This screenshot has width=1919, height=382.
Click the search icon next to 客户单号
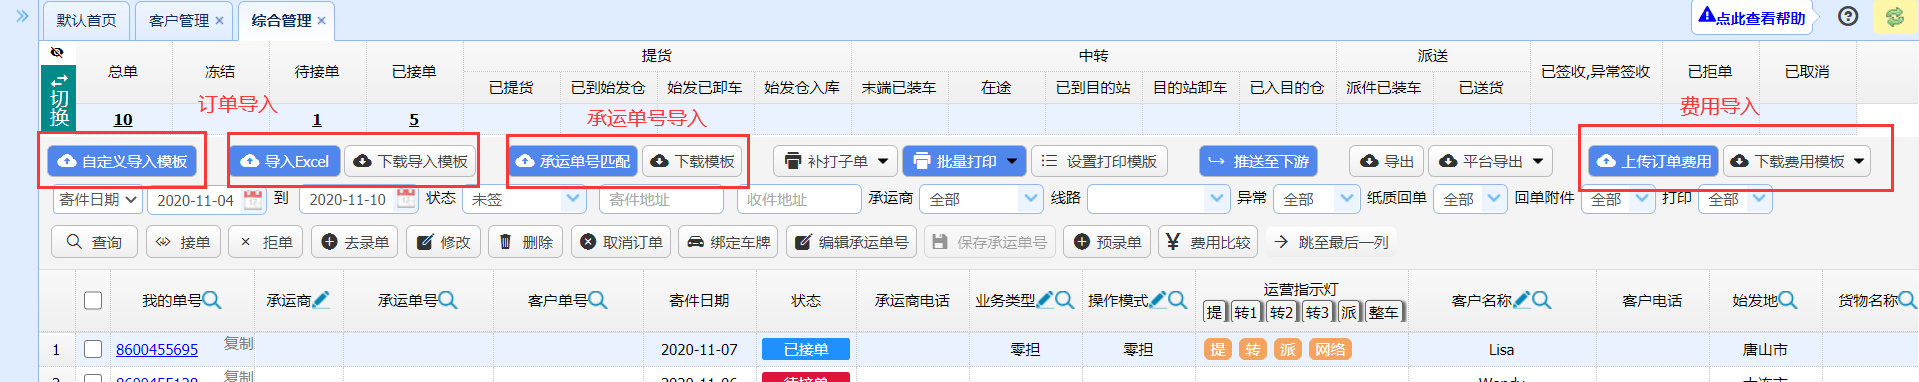598,300
